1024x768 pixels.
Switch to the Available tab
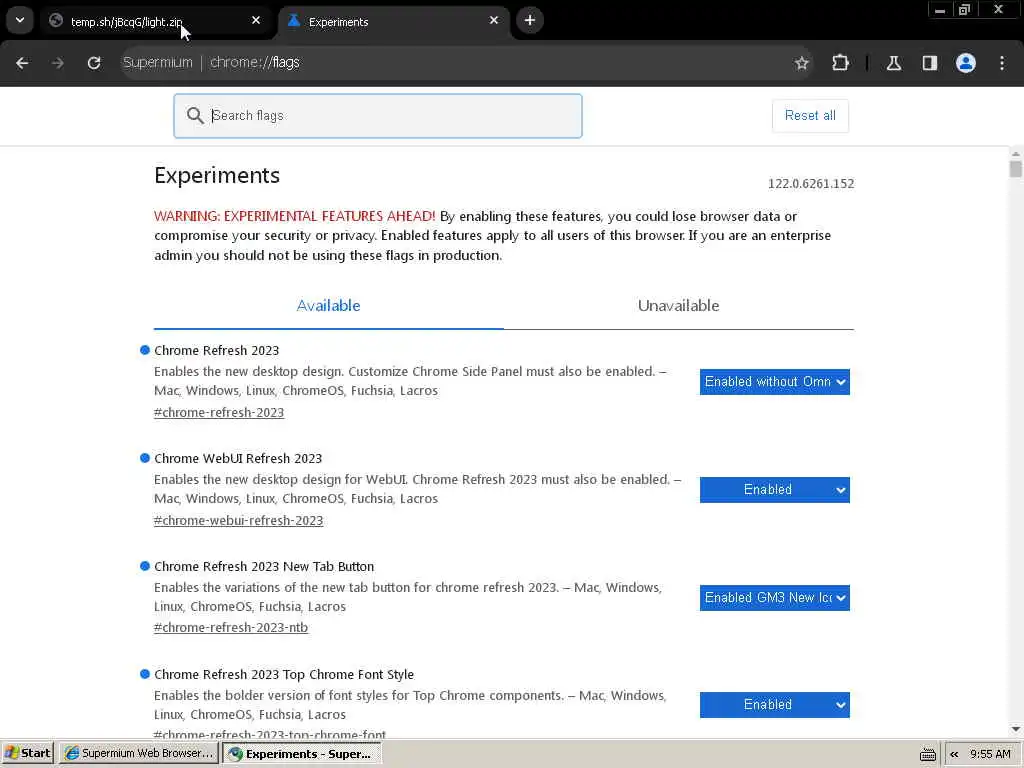[x=328, y=306]
